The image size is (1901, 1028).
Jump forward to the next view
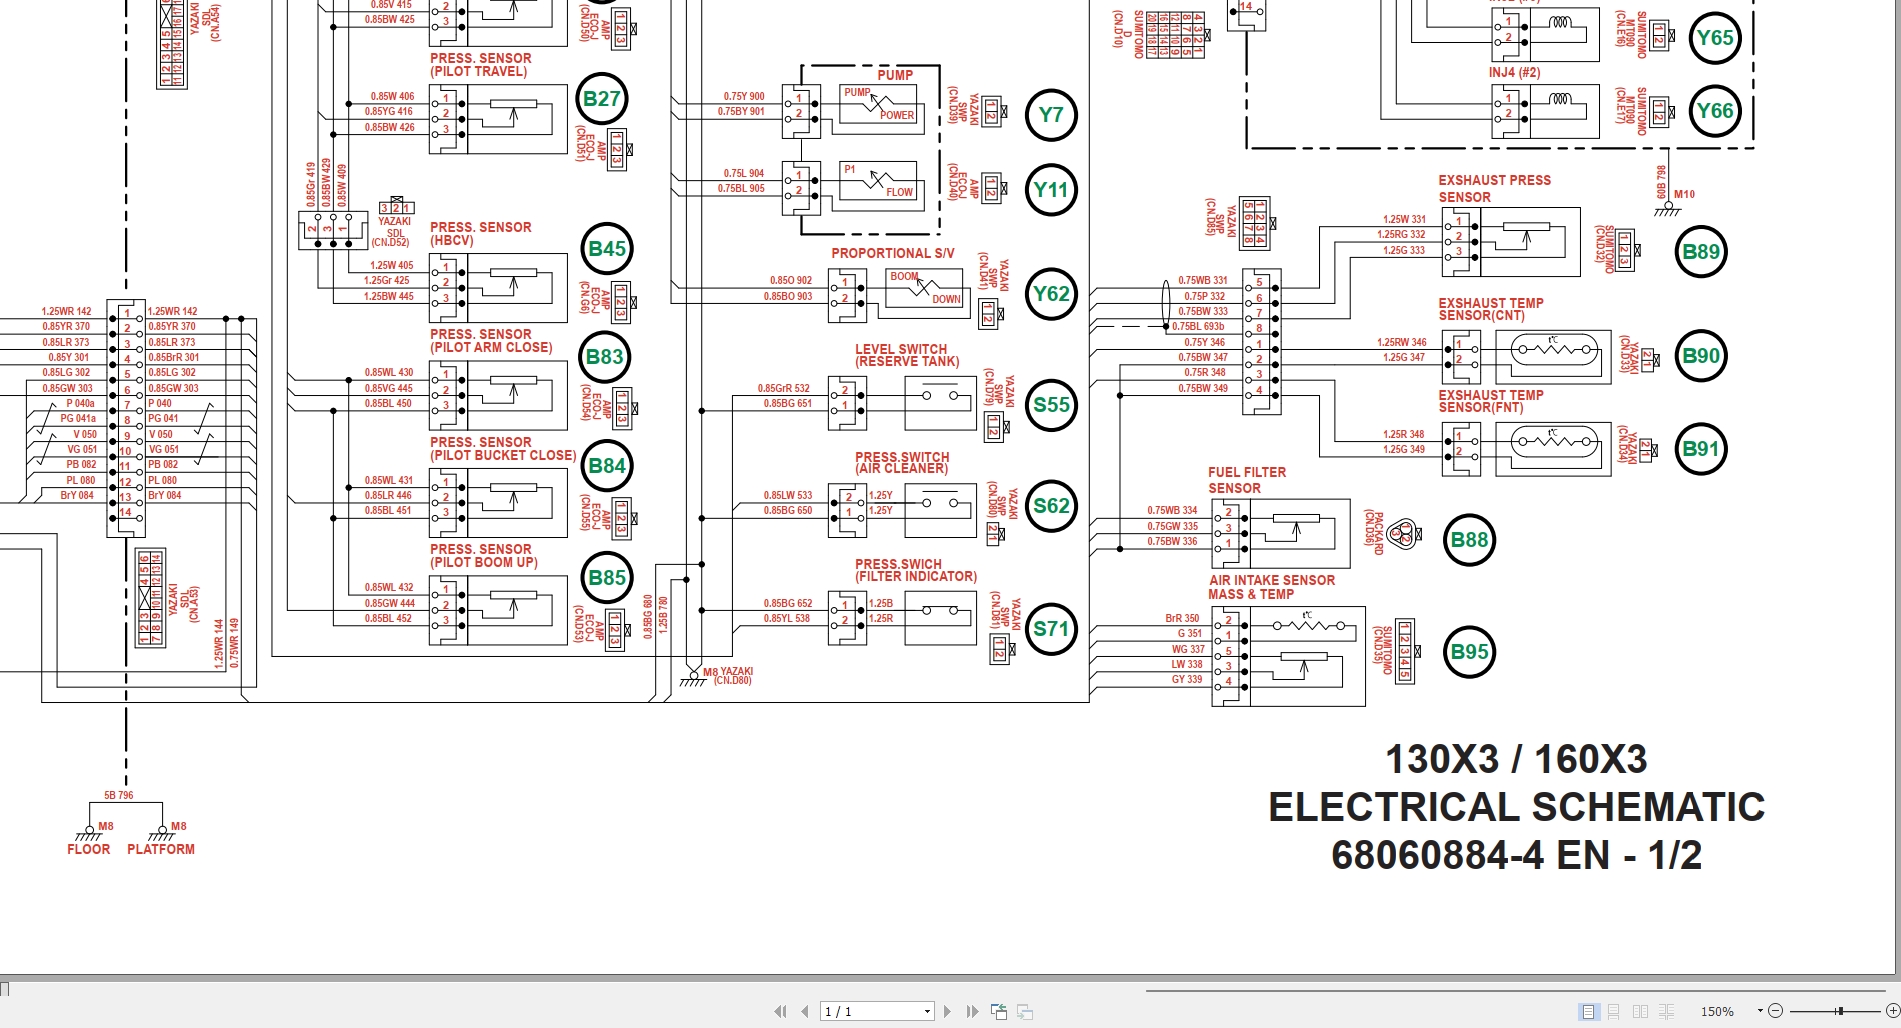point(1026,1011)
